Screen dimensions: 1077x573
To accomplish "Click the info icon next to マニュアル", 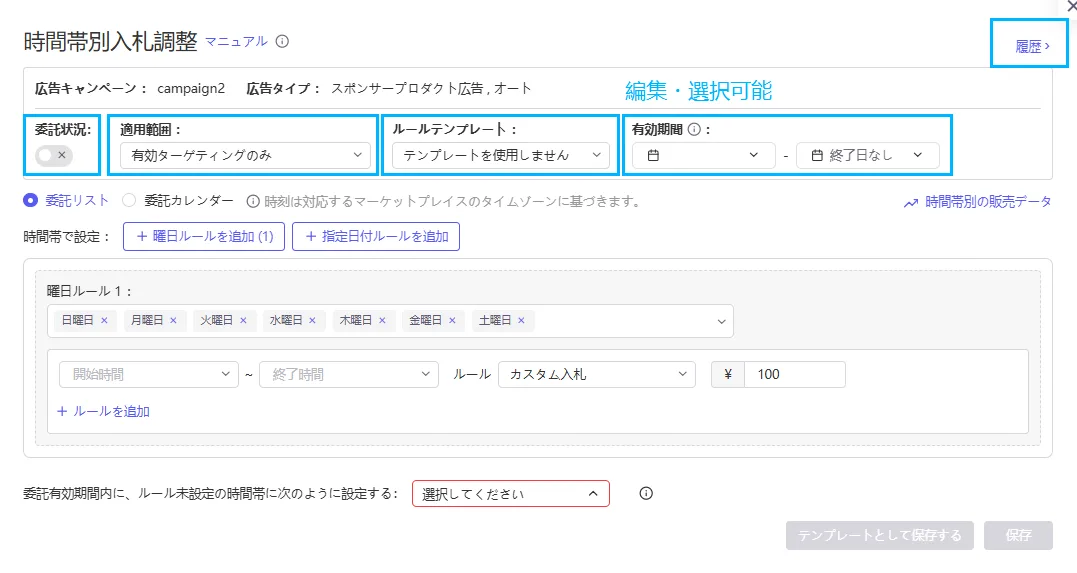I will [x=282, y=42].
